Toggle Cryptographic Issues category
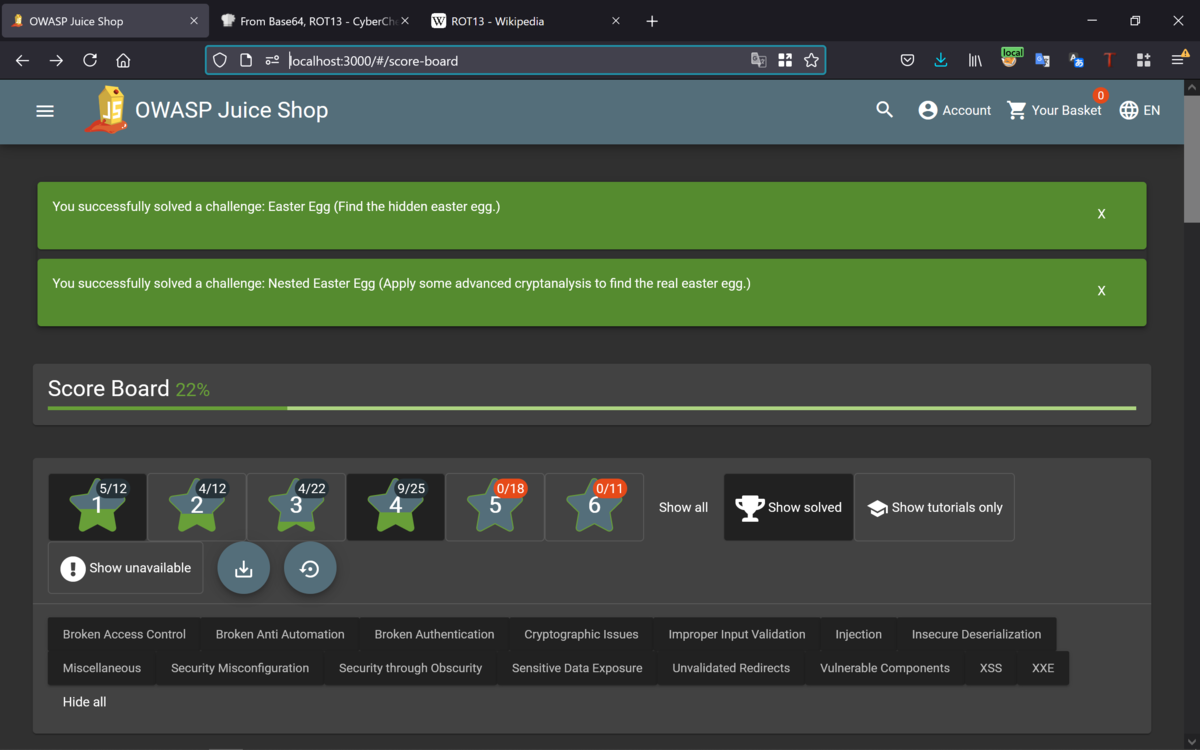The width and height of the screenshot is (1200, 750). point(581,634)
